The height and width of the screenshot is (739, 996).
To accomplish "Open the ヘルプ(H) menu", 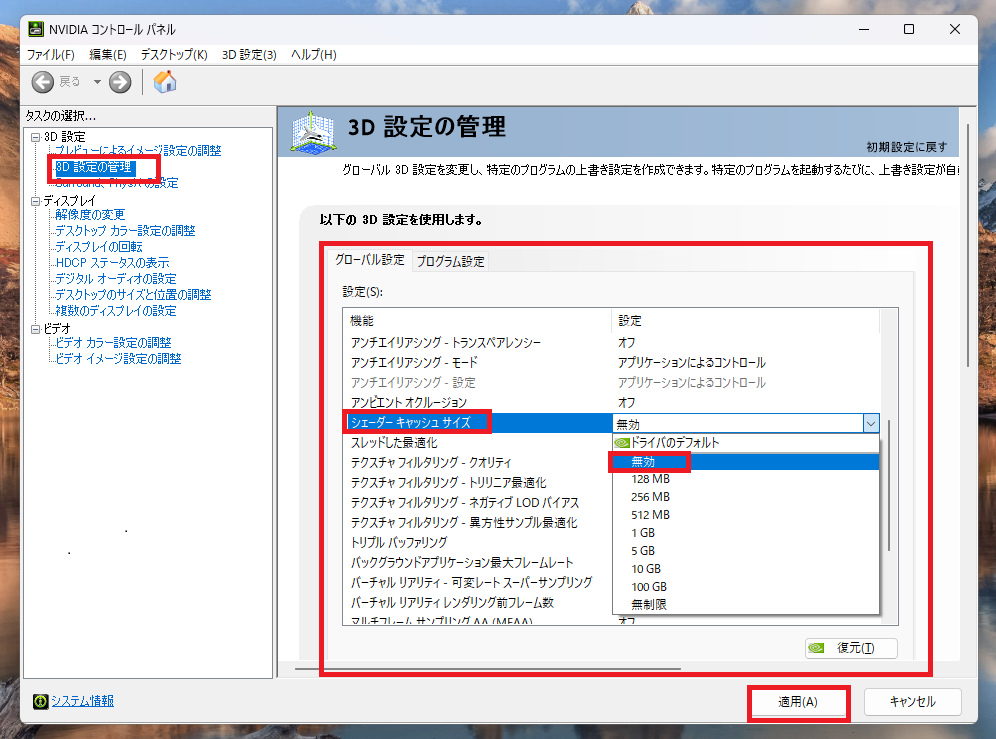I will point(313,54).
